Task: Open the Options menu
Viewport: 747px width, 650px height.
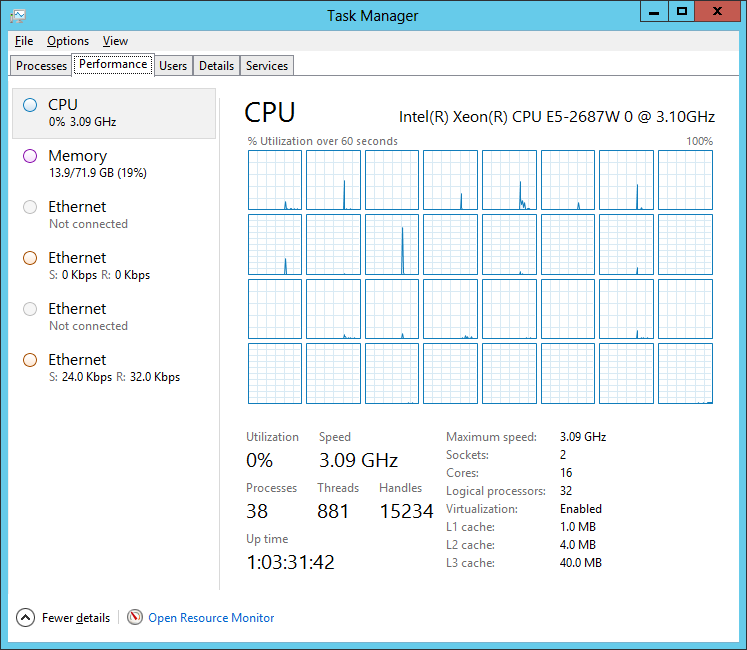Action: (x=68, y=41)
